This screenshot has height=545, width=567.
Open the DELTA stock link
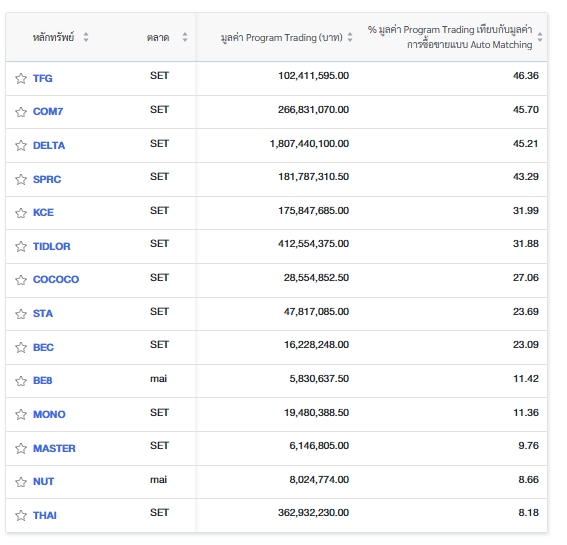[49, 145]
